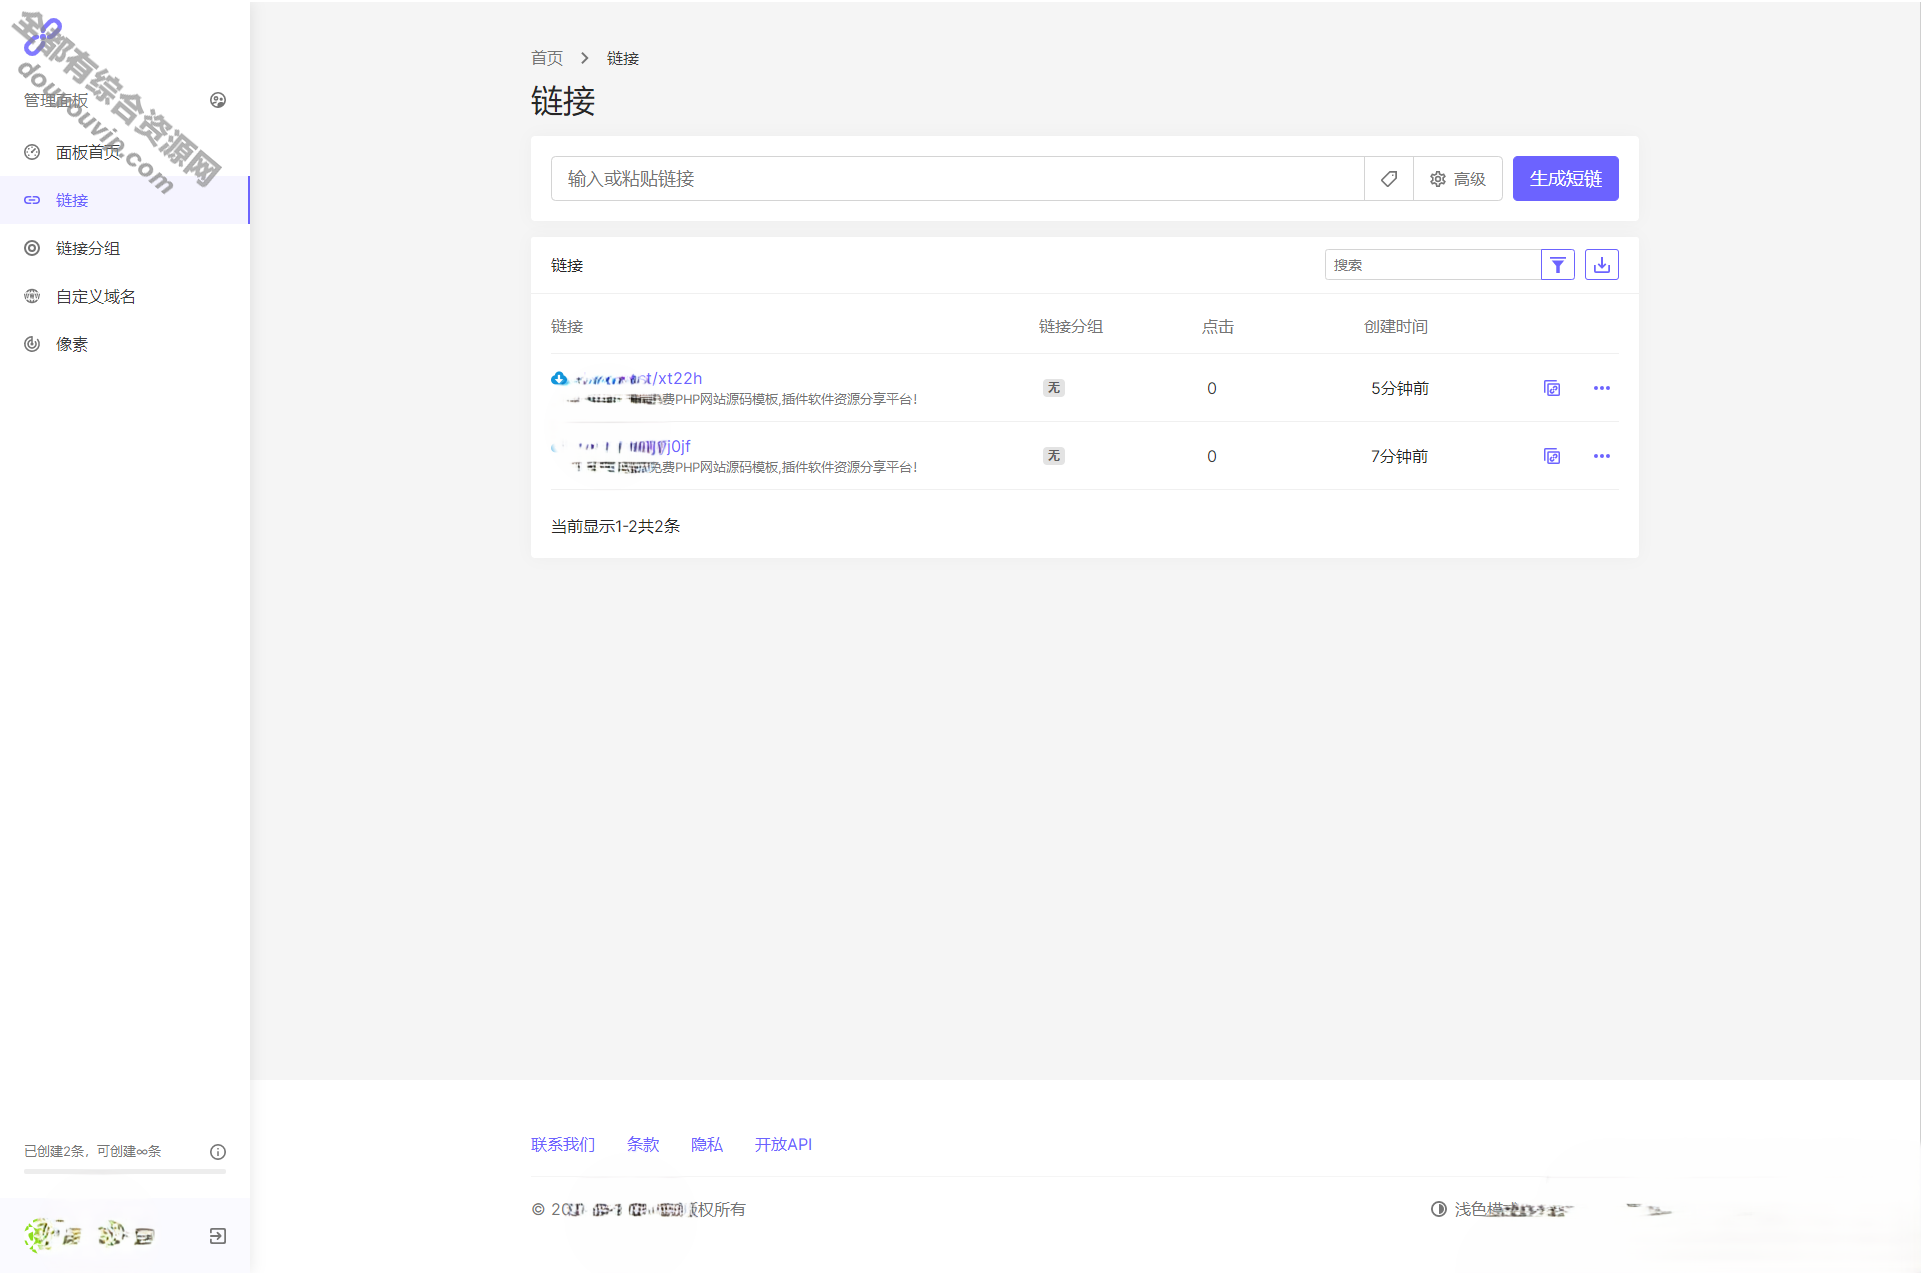Focus the 搜索 search box
Viewport: 1921px width, 1273px height.
click(x=1432, y=265)
